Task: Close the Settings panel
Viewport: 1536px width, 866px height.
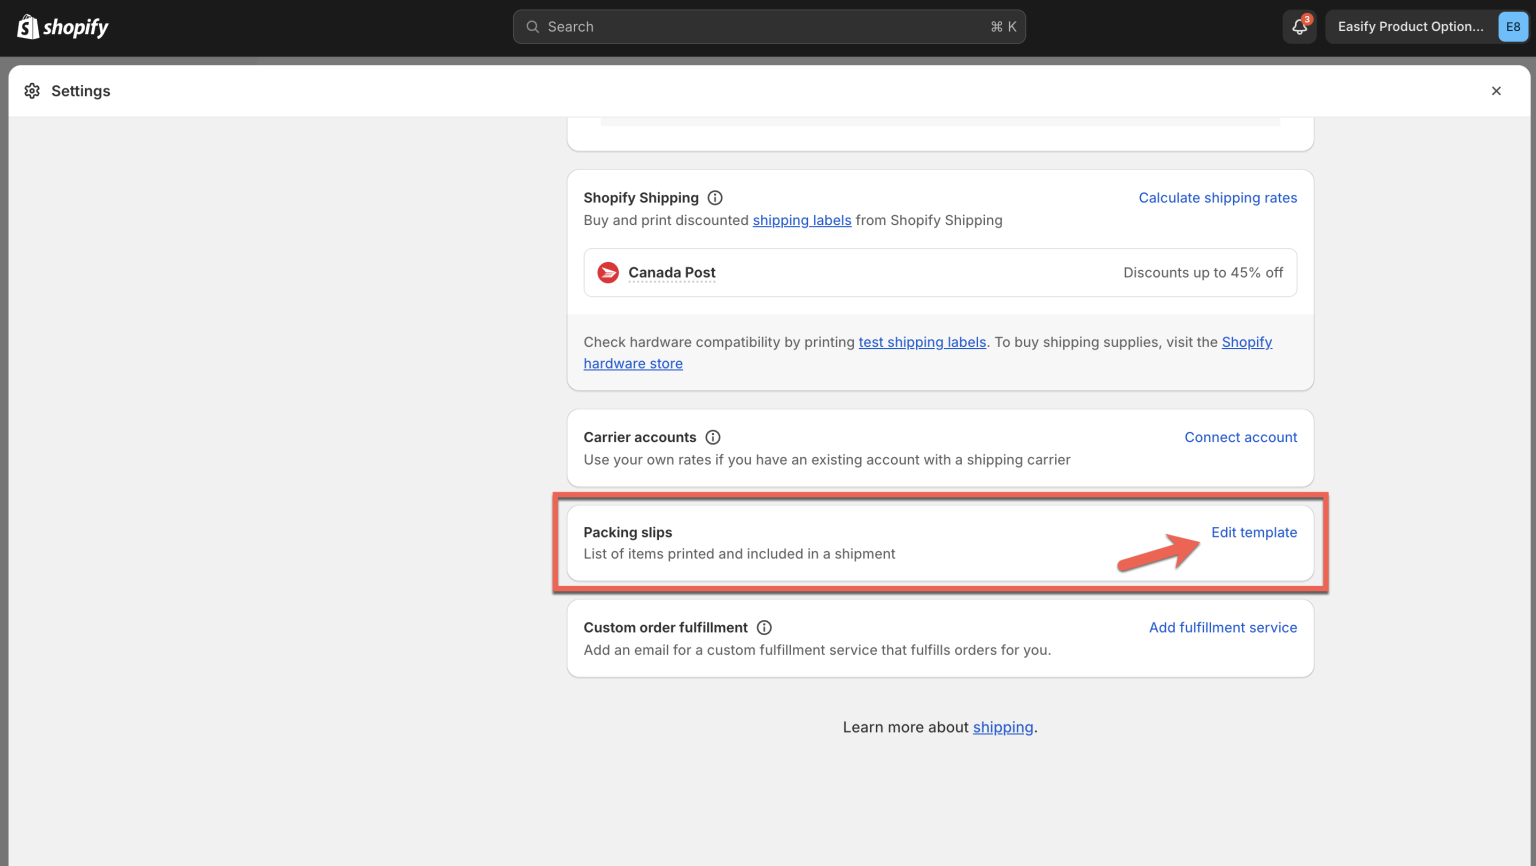Action: [x=1496, y=91]
